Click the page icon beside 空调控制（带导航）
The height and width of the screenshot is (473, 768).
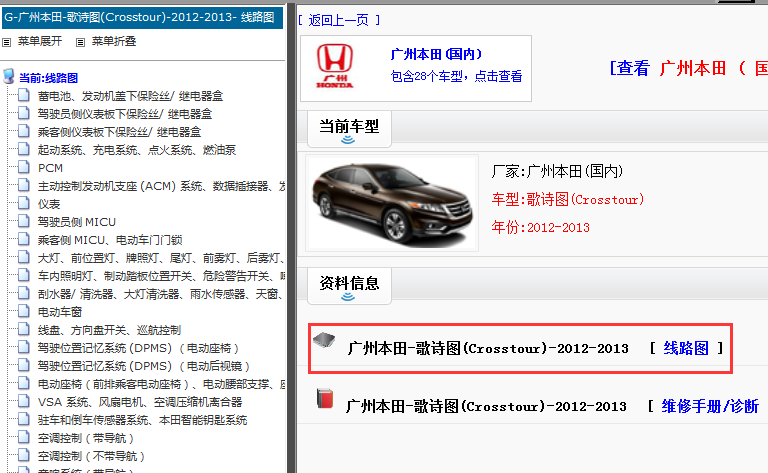24,437
